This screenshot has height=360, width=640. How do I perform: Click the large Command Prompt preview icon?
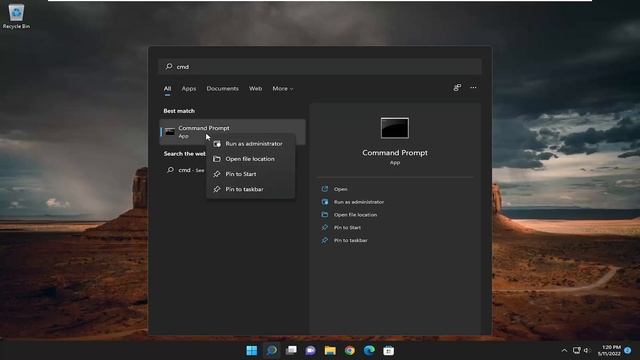pyautogui.click(x=395, y=128)
